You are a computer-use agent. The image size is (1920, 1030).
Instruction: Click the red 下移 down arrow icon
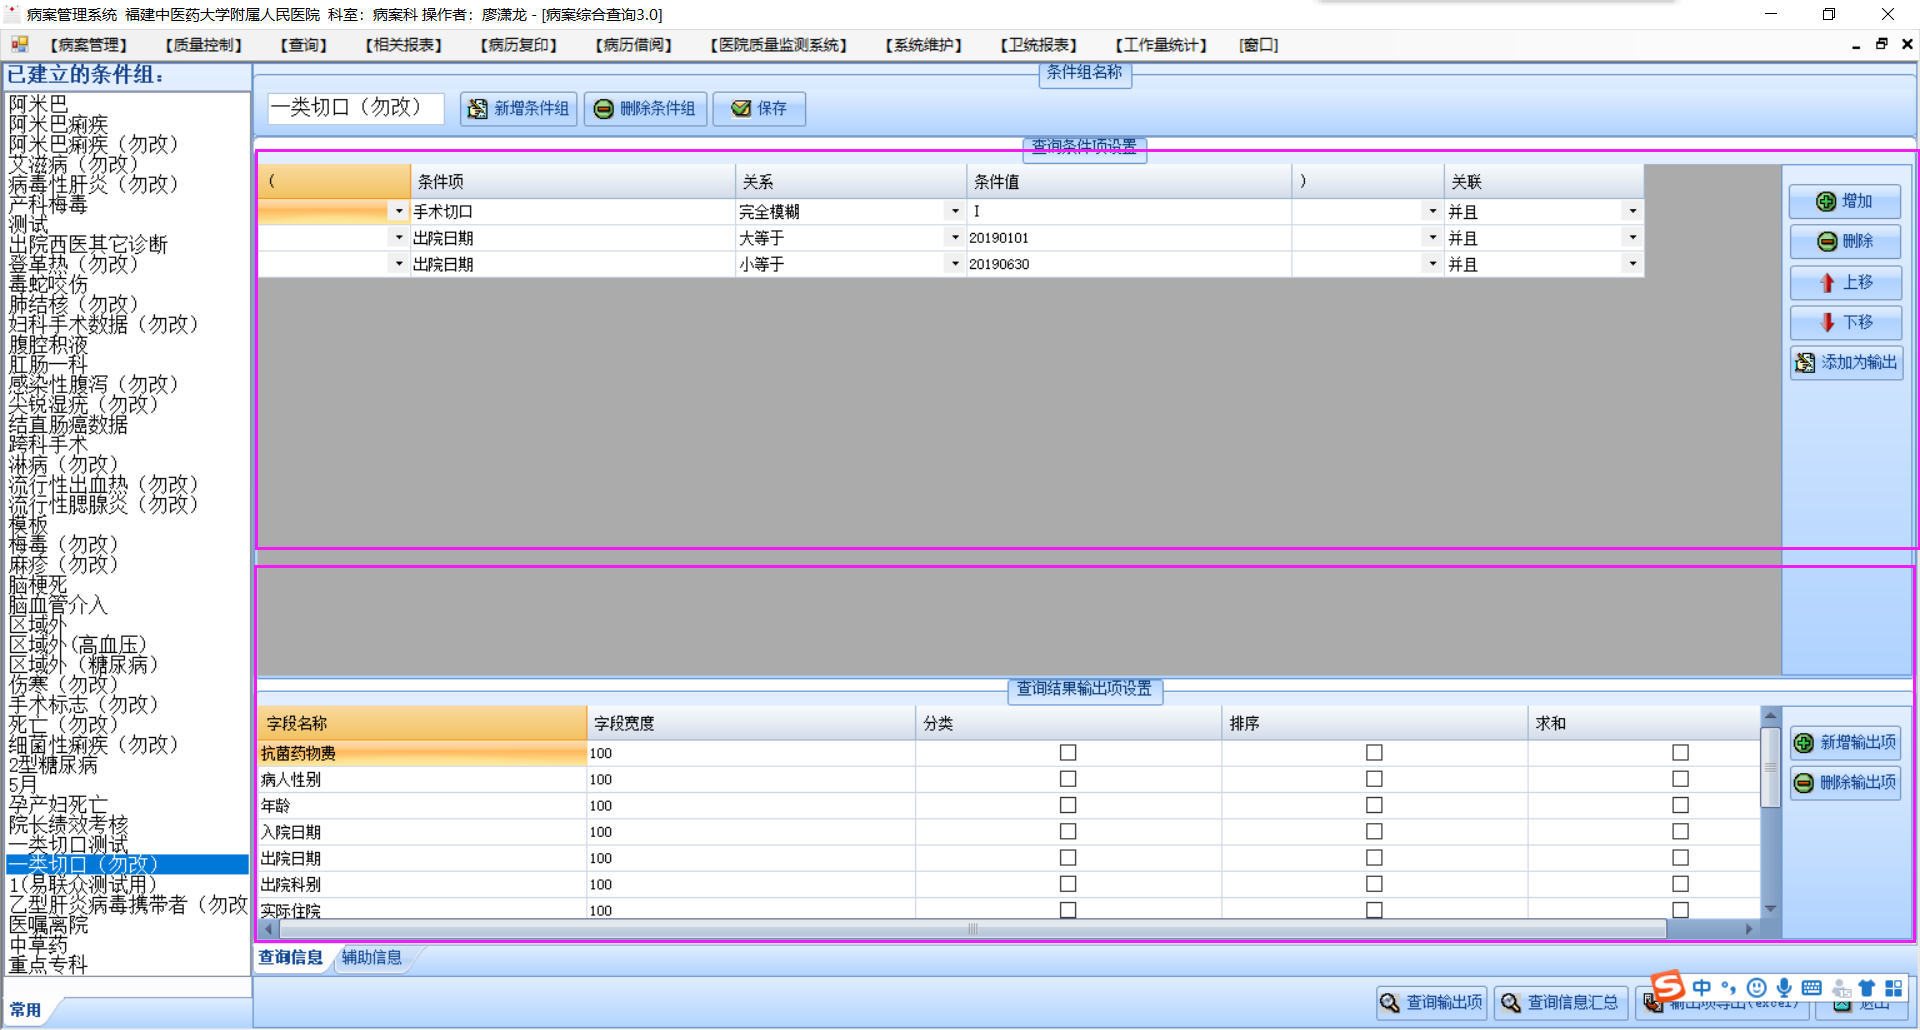[x=1827, y=322]
